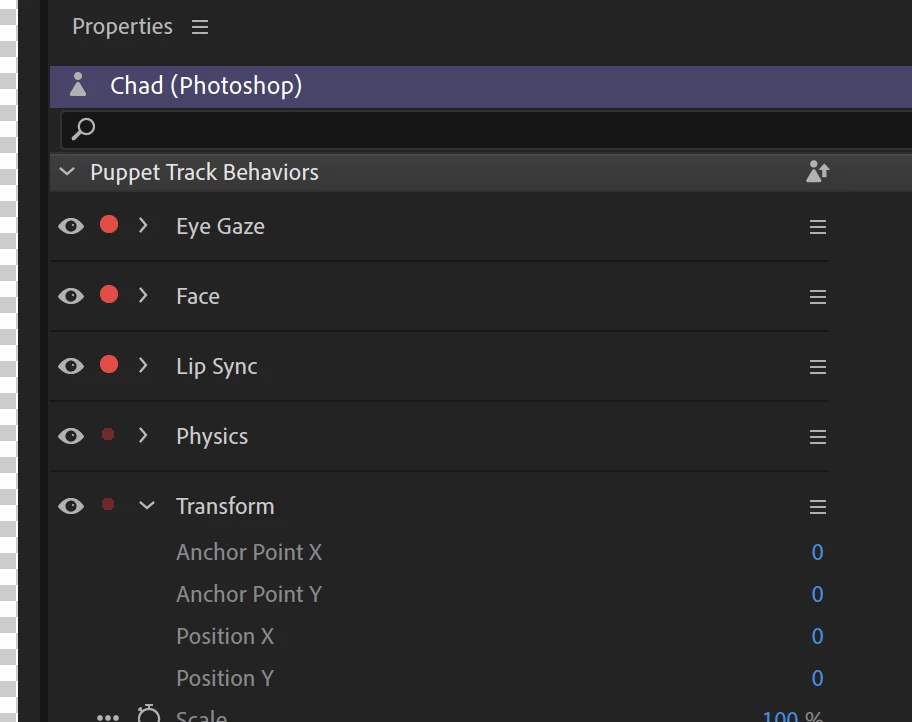Open the Physics behavior options menu

click(x=818, y=437)
